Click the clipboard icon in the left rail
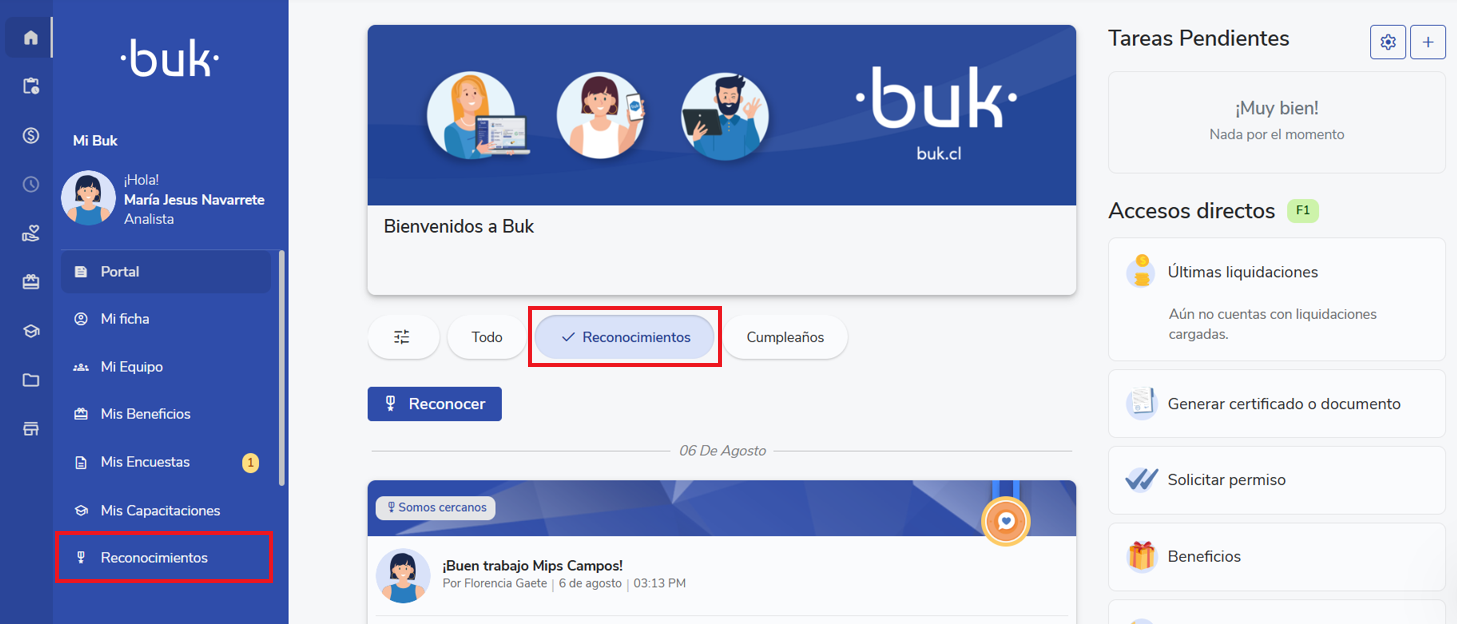 coord(30,86)
